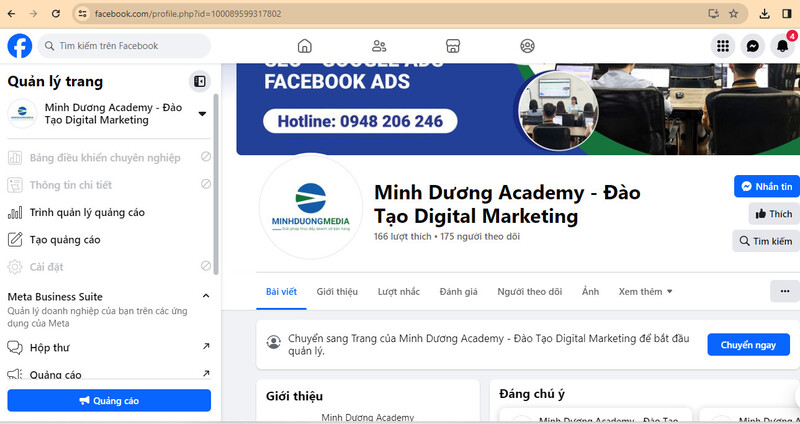
Task: Open the Friends icon in top navigation
Action: 379,46
